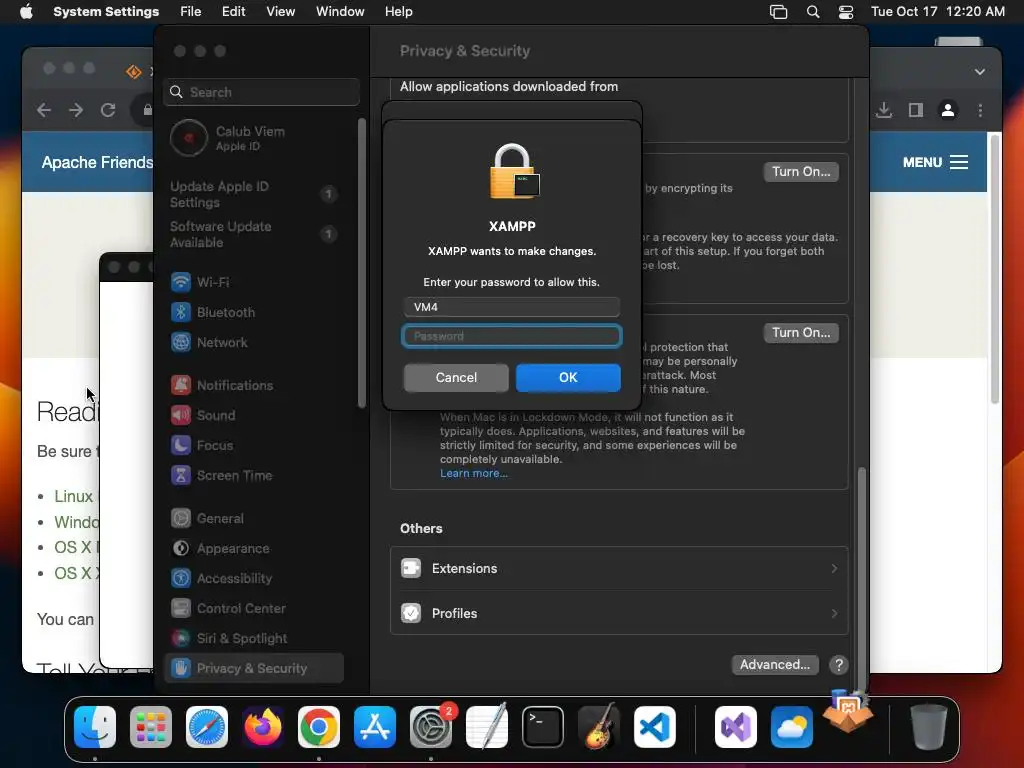Click Turn On... for FileVault
The height and width of the screenshot is (768, 1024).
[801, 172]
